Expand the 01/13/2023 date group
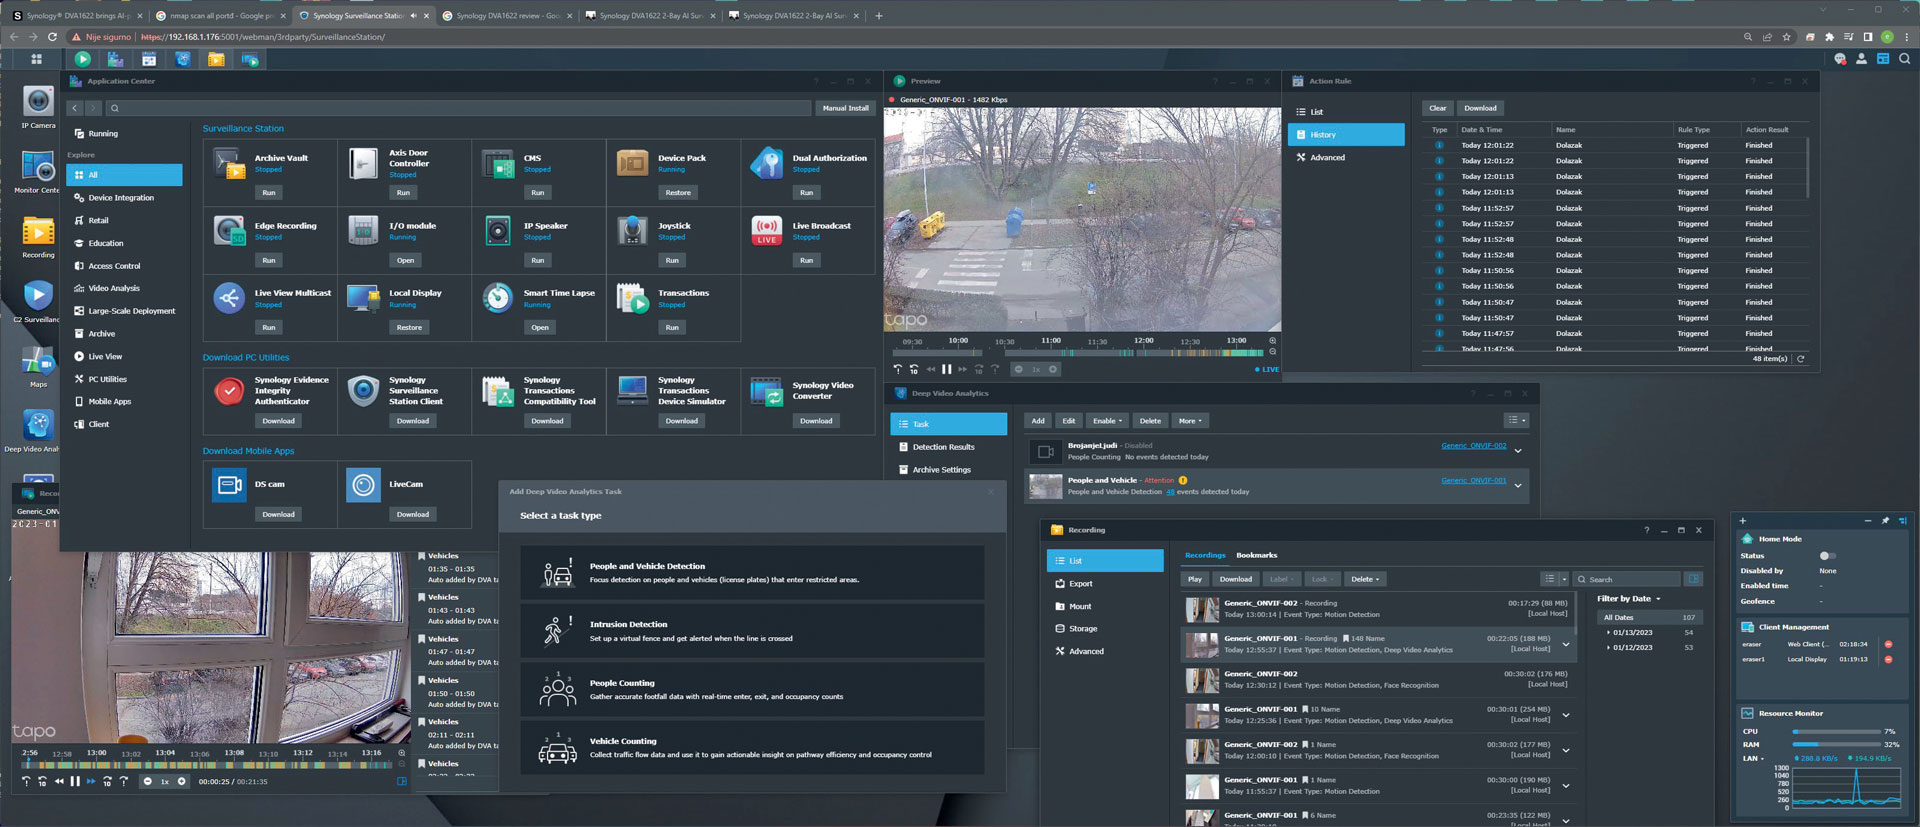Viewport: 1920px width, 827px height. 1608,632
